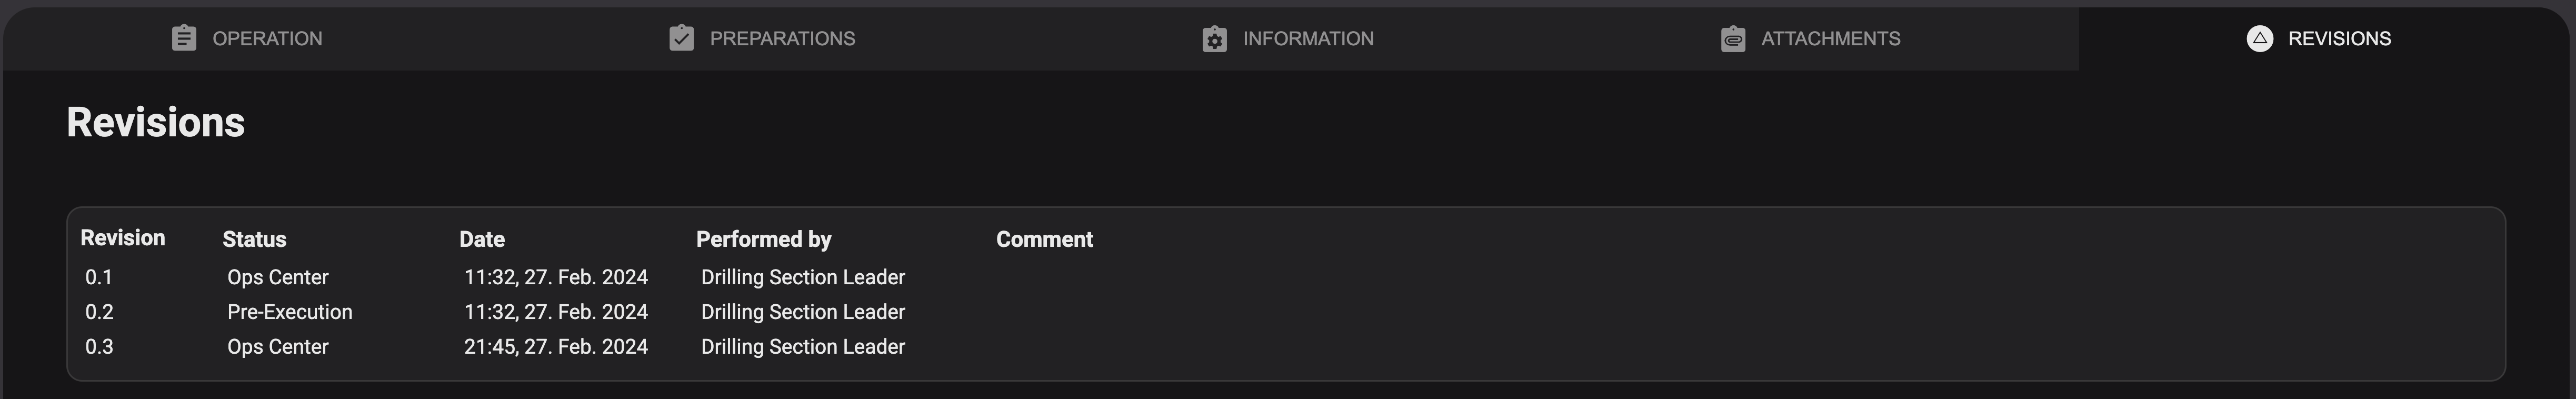2576x399 pixels.
Task: Click the Revisions page heading
Action: [155, 122]
